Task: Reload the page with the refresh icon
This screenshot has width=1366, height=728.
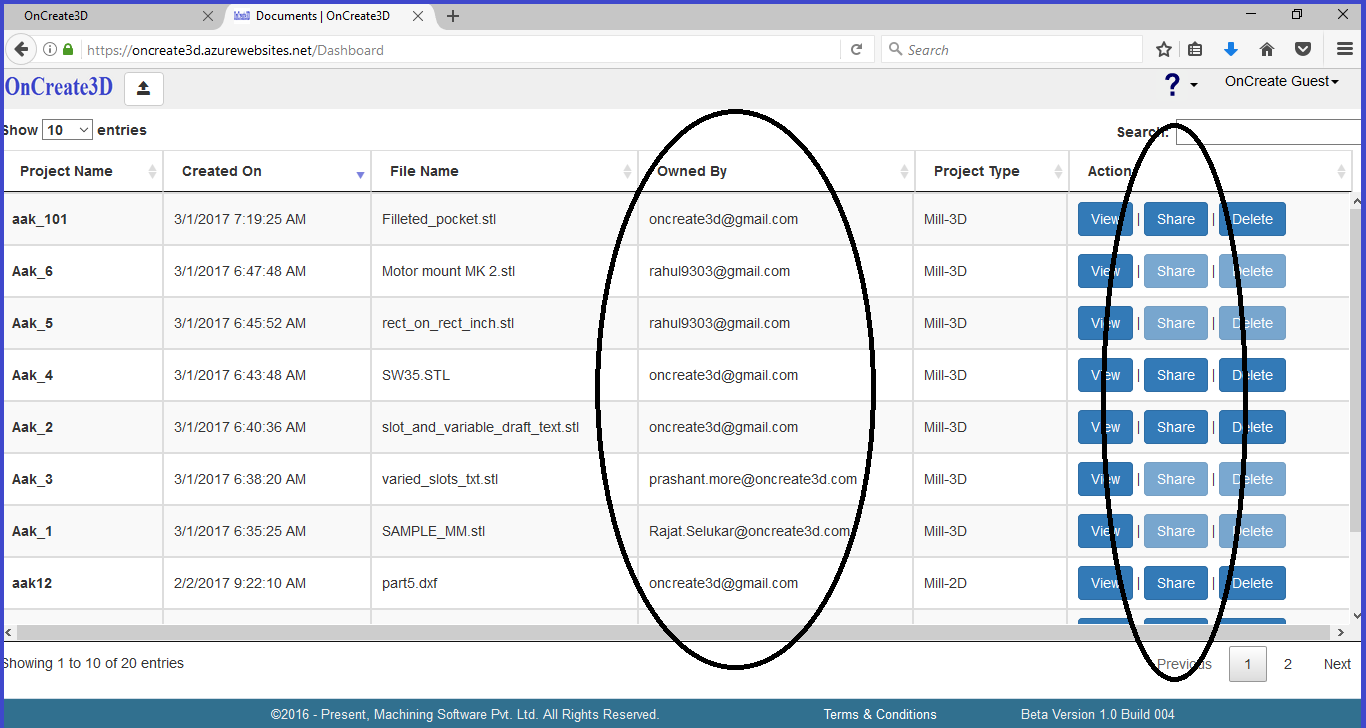Action: [856, 50]
